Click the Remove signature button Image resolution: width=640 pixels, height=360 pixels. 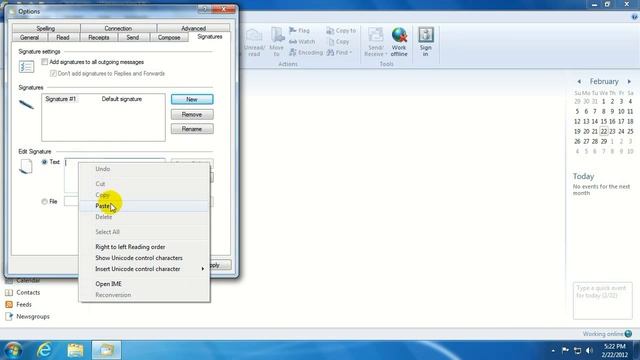[192, 115]
